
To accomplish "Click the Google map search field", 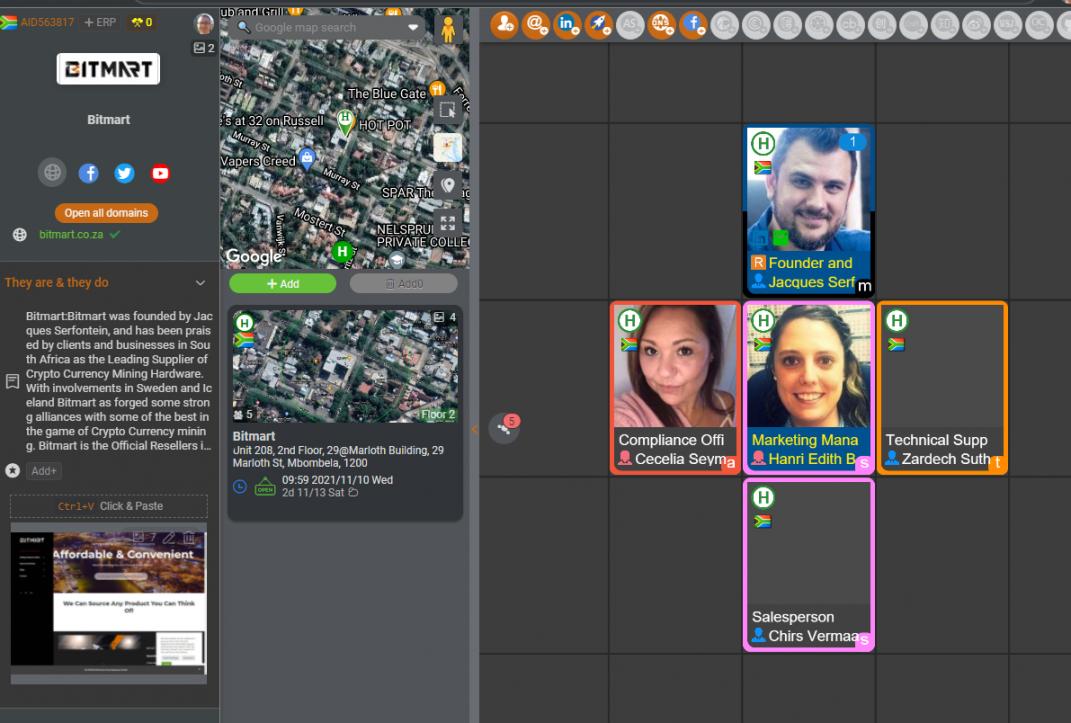I will coord(320,28).
